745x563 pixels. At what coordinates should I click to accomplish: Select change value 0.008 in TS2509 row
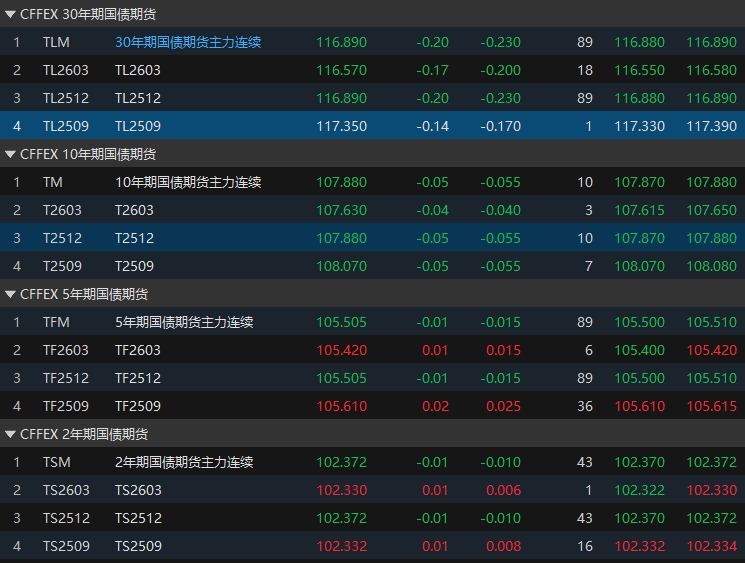click(503, 546)
